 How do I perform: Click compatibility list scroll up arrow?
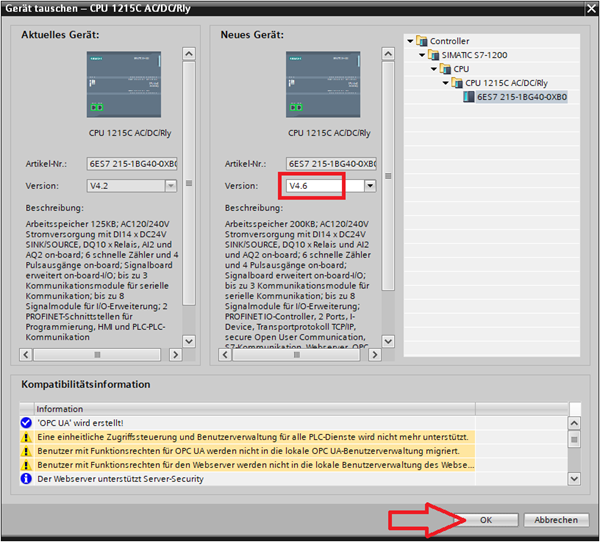[x=574, y=423]
